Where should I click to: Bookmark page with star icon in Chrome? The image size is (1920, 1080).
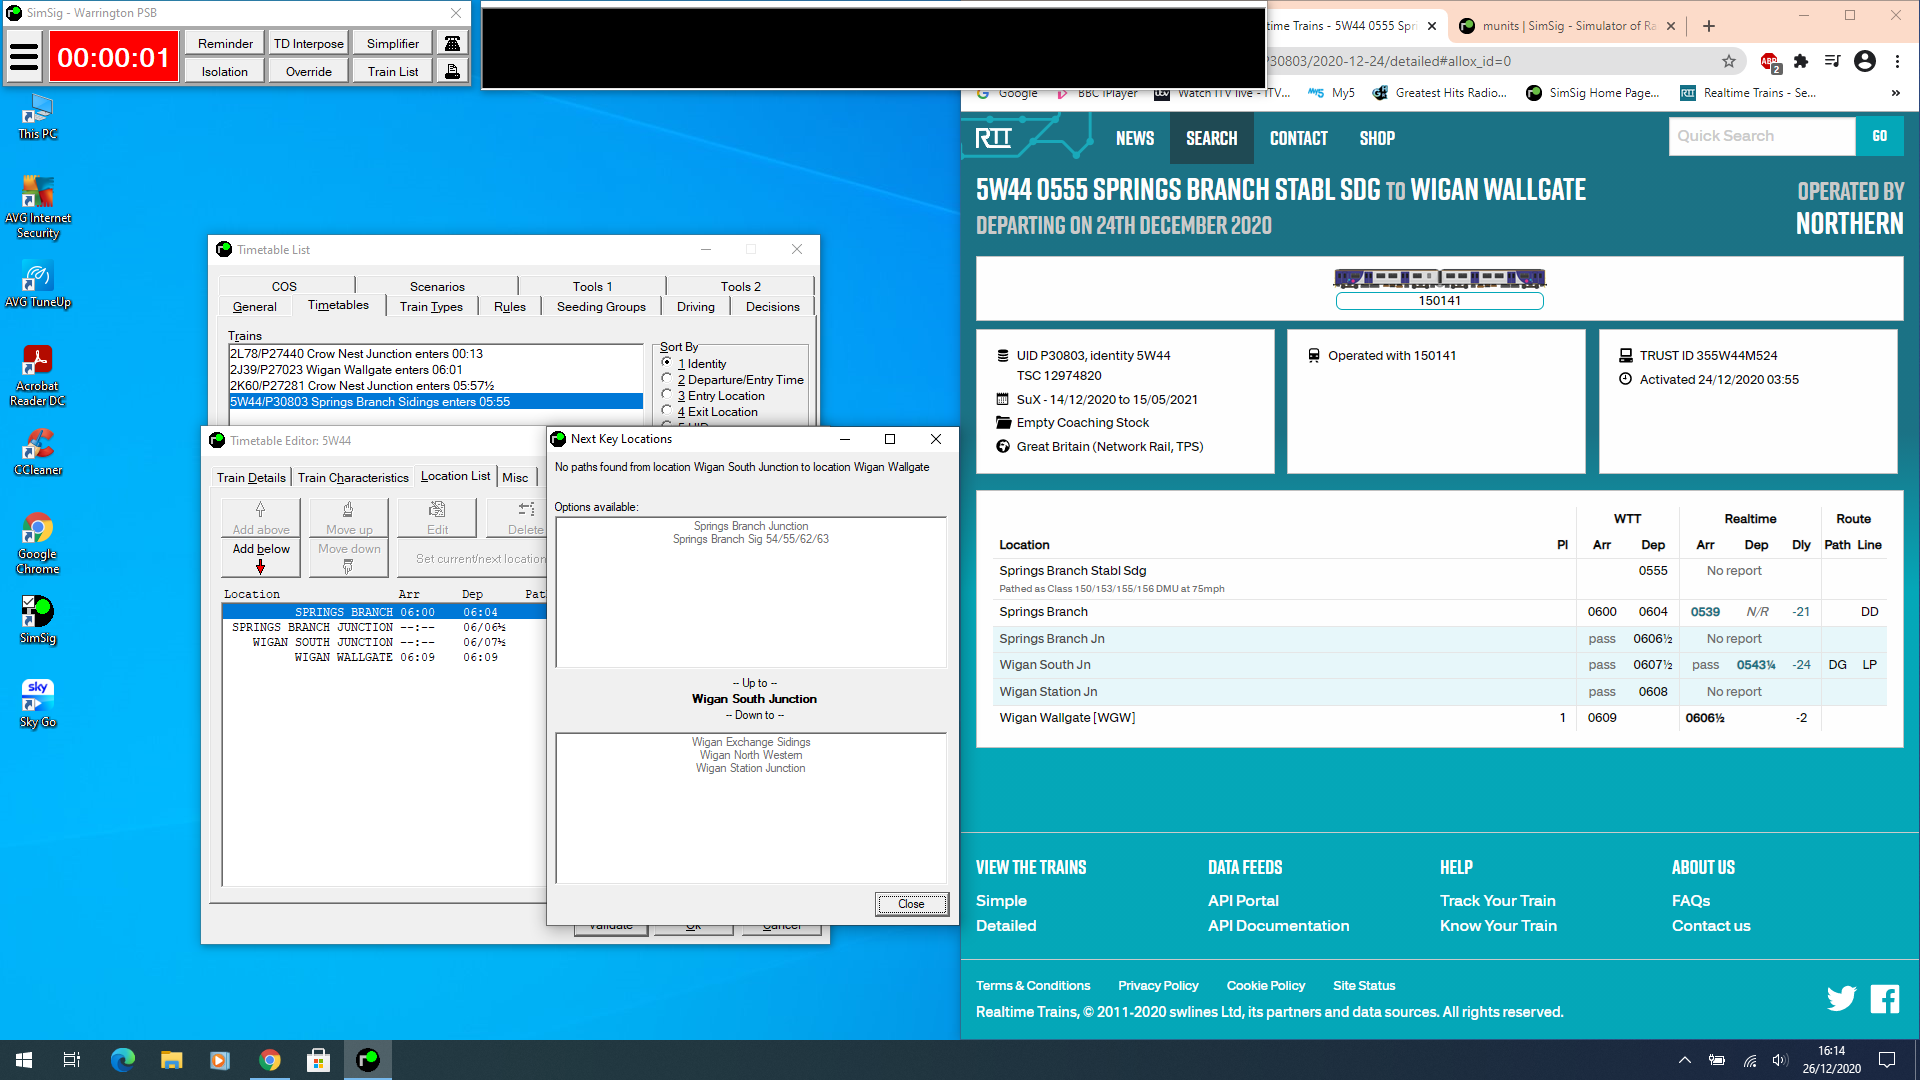click(1729, 61)
